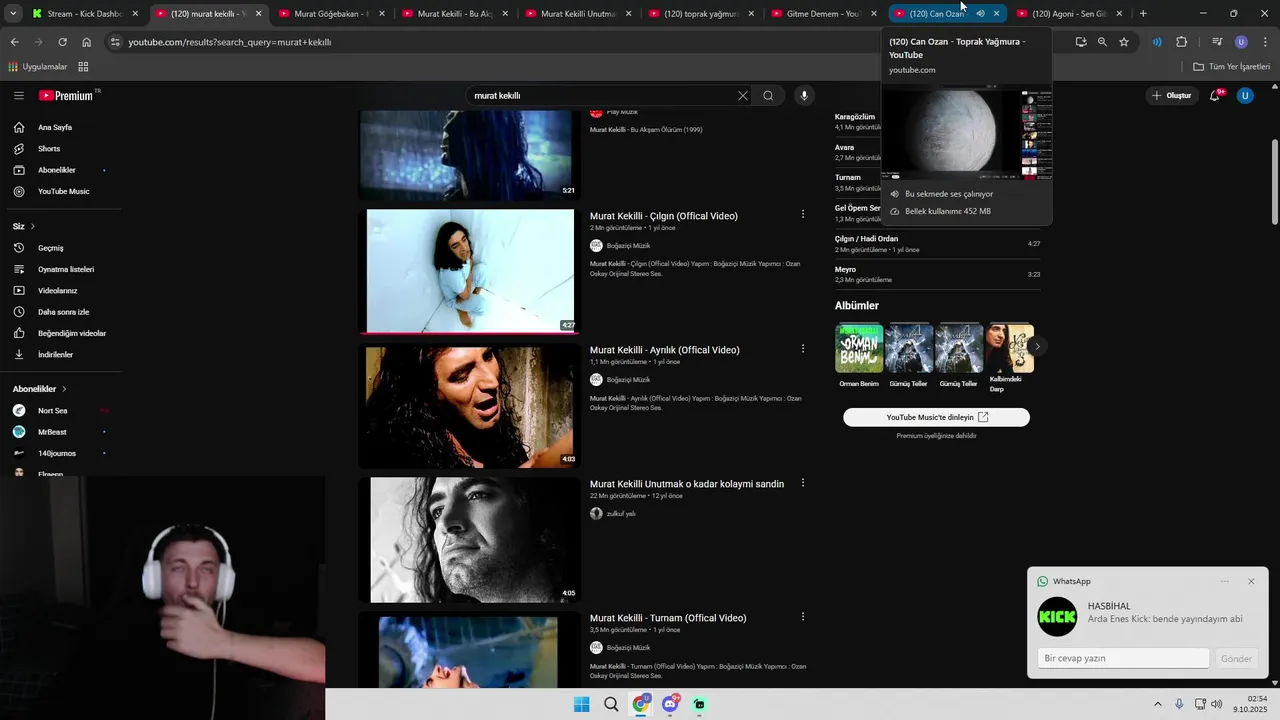This screenshot has width=1280, height=720.
Task: Go back in the browser
Action: click(14, 42)
